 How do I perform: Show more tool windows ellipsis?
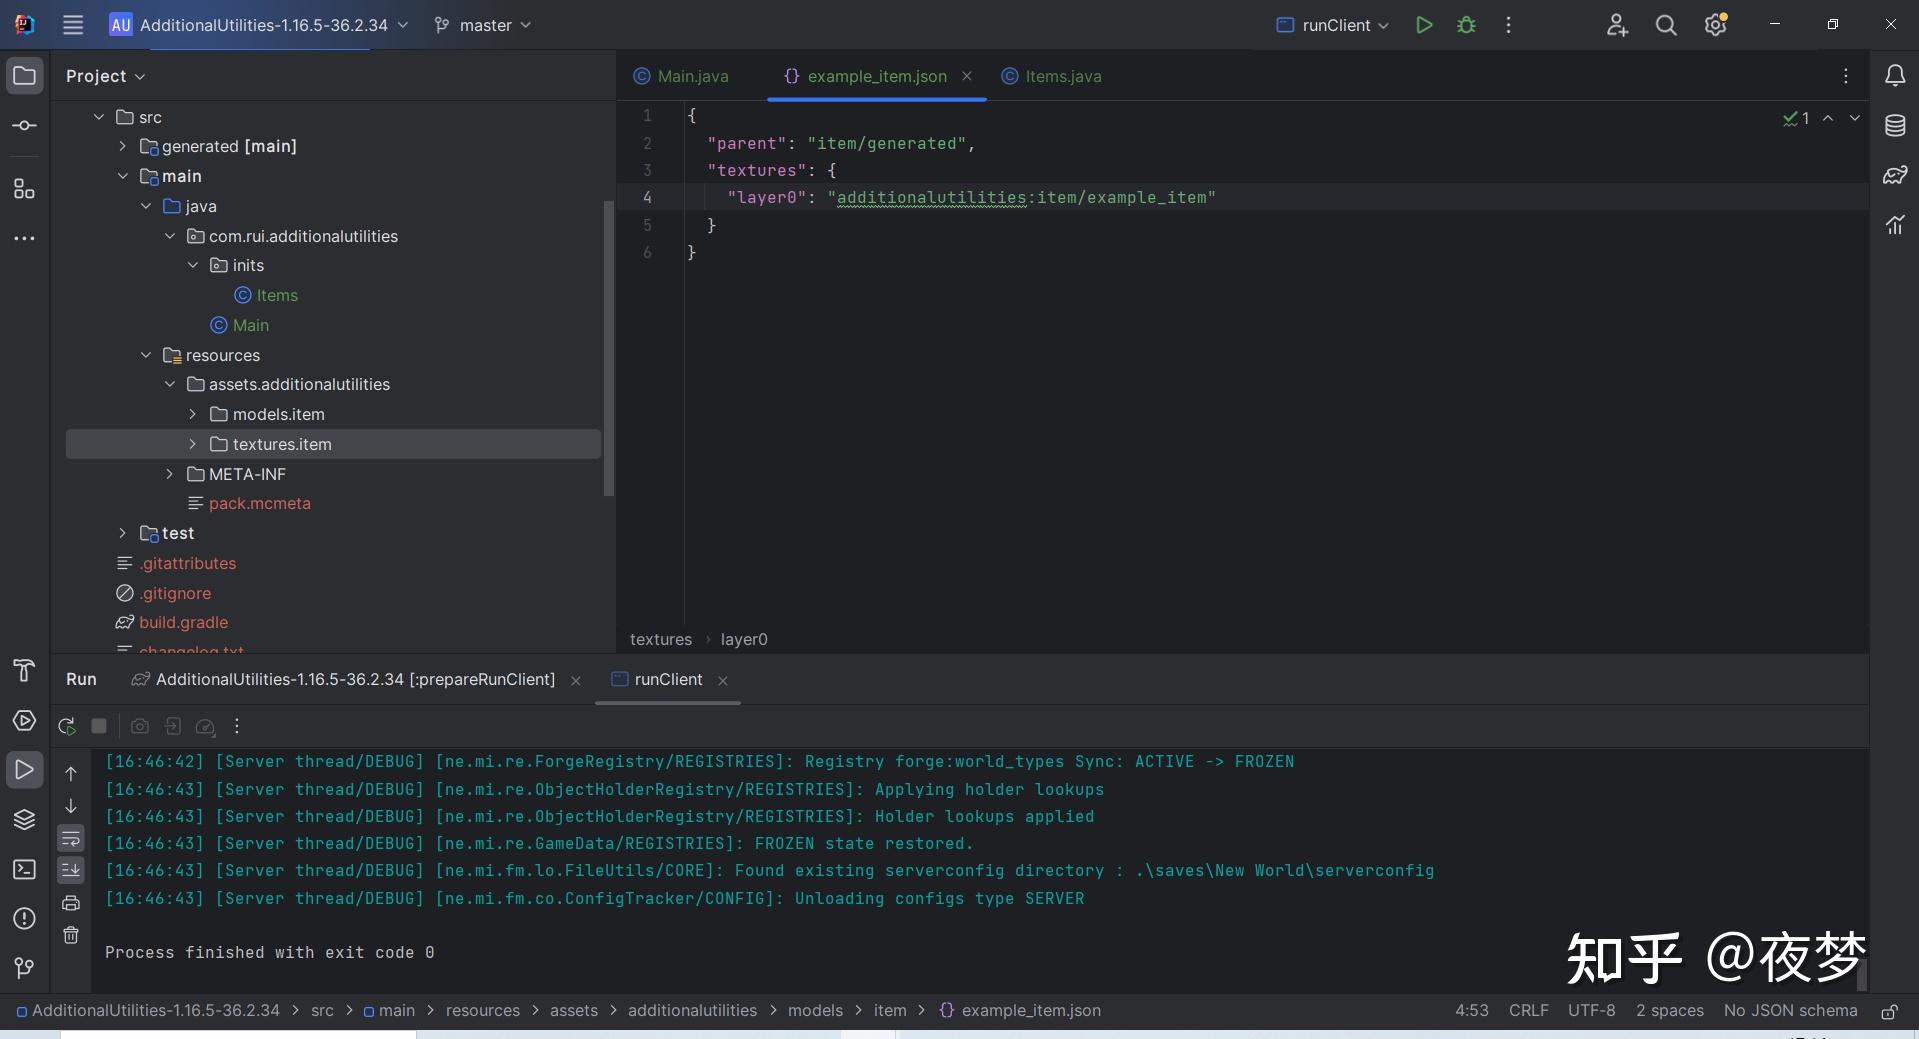(x=25, y=238)
